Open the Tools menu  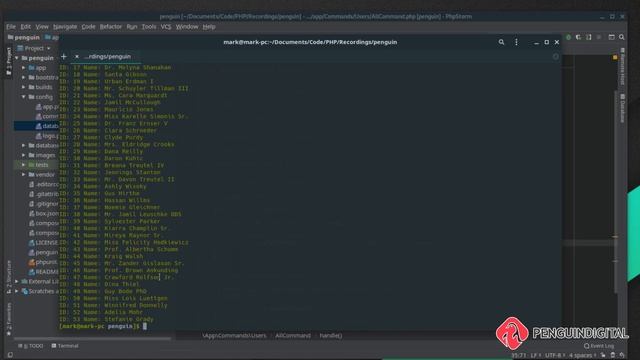149,27
